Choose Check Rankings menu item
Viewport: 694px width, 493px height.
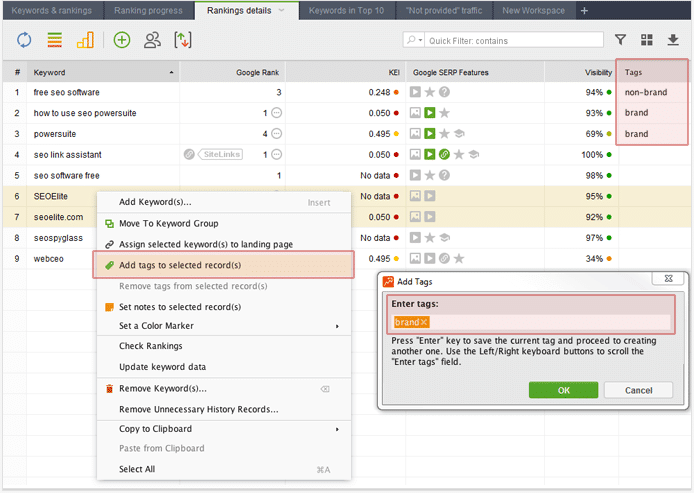(224, 346)
